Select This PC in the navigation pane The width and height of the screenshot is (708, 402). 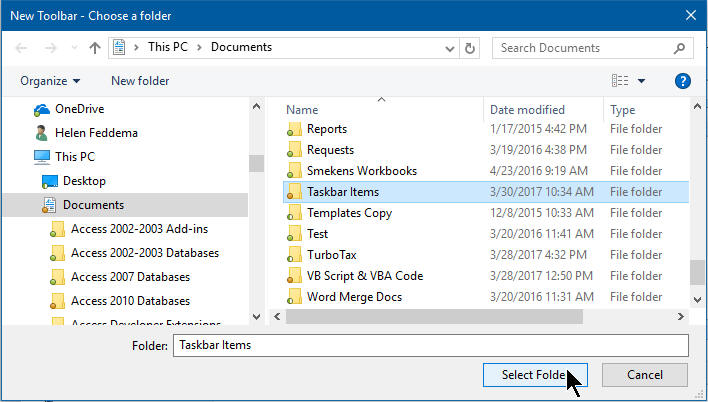point(75,157)
